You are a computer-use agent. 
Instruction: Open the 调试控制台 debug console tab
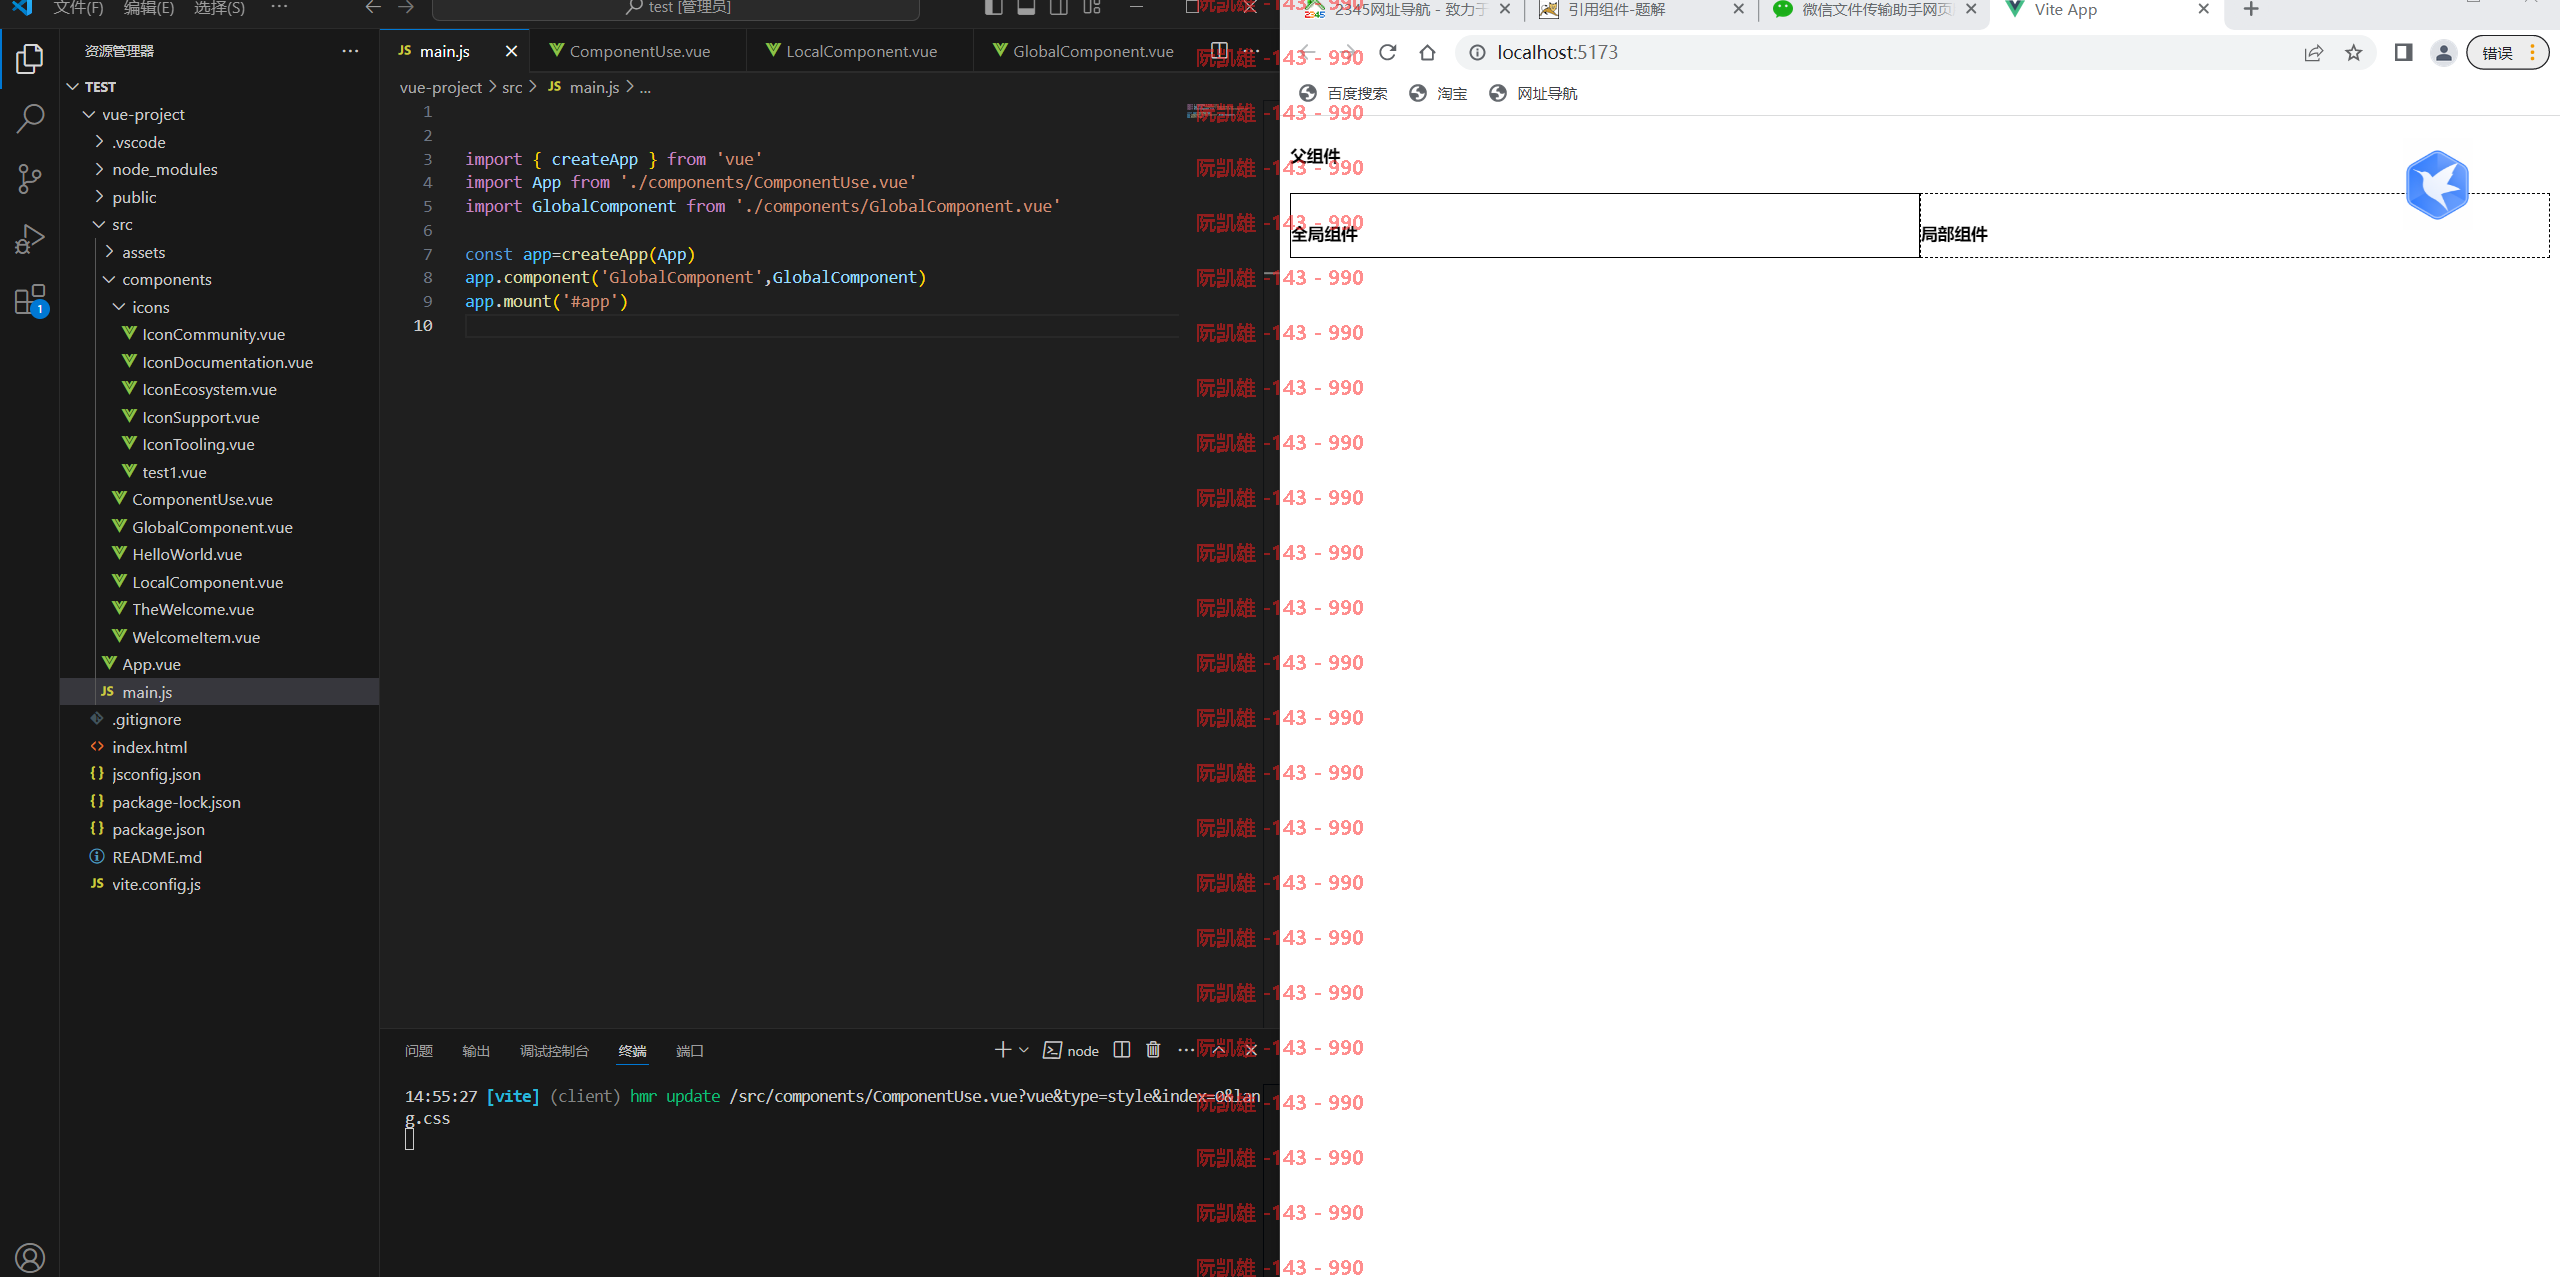coord(554,1051)
